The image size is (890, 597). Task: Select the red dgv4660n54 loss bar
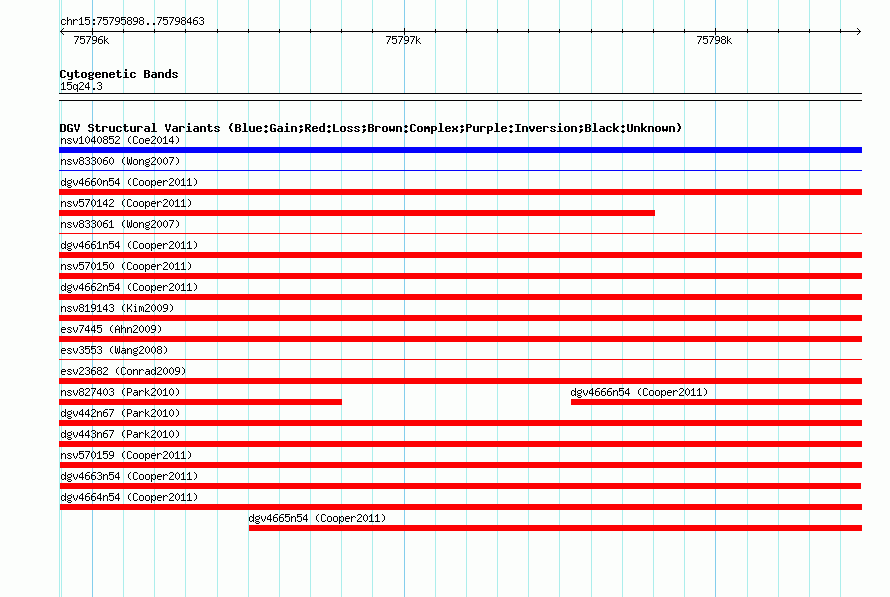460,192
